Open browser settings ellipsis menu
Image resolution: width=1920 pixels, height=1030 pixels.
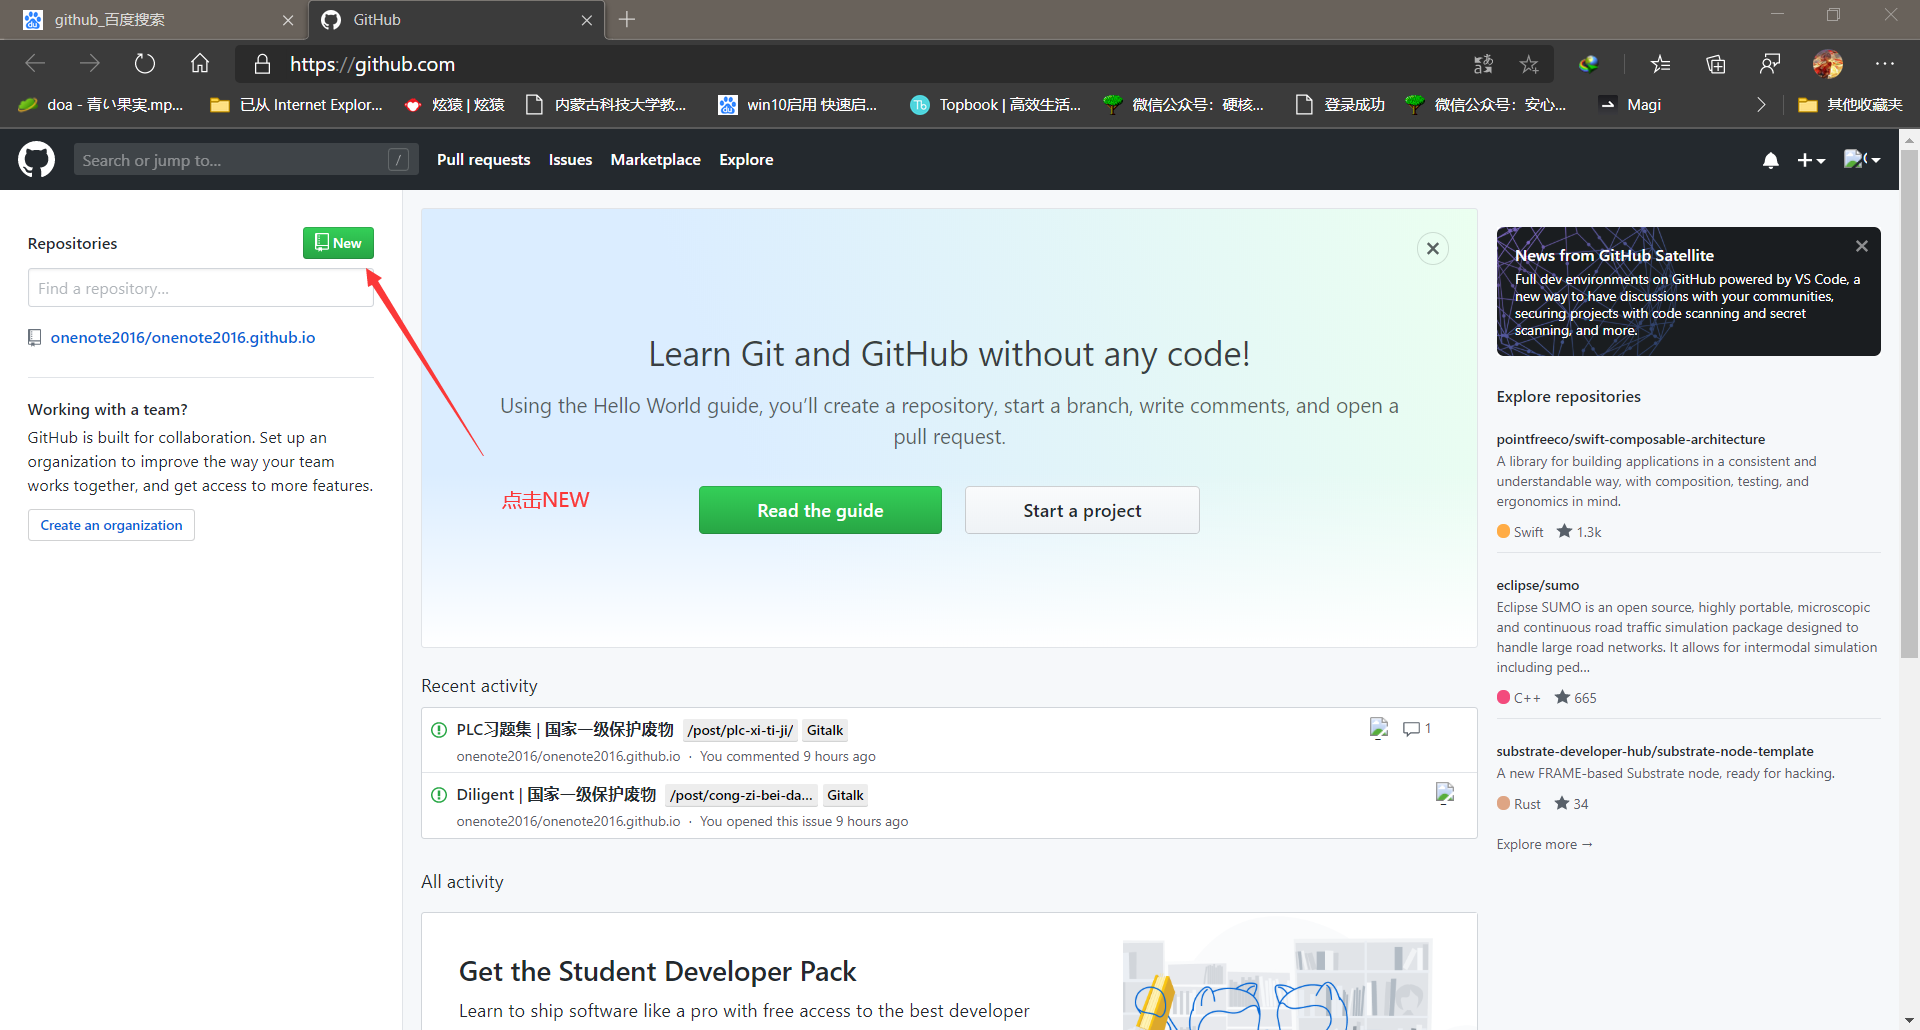tap(1885, 64)
